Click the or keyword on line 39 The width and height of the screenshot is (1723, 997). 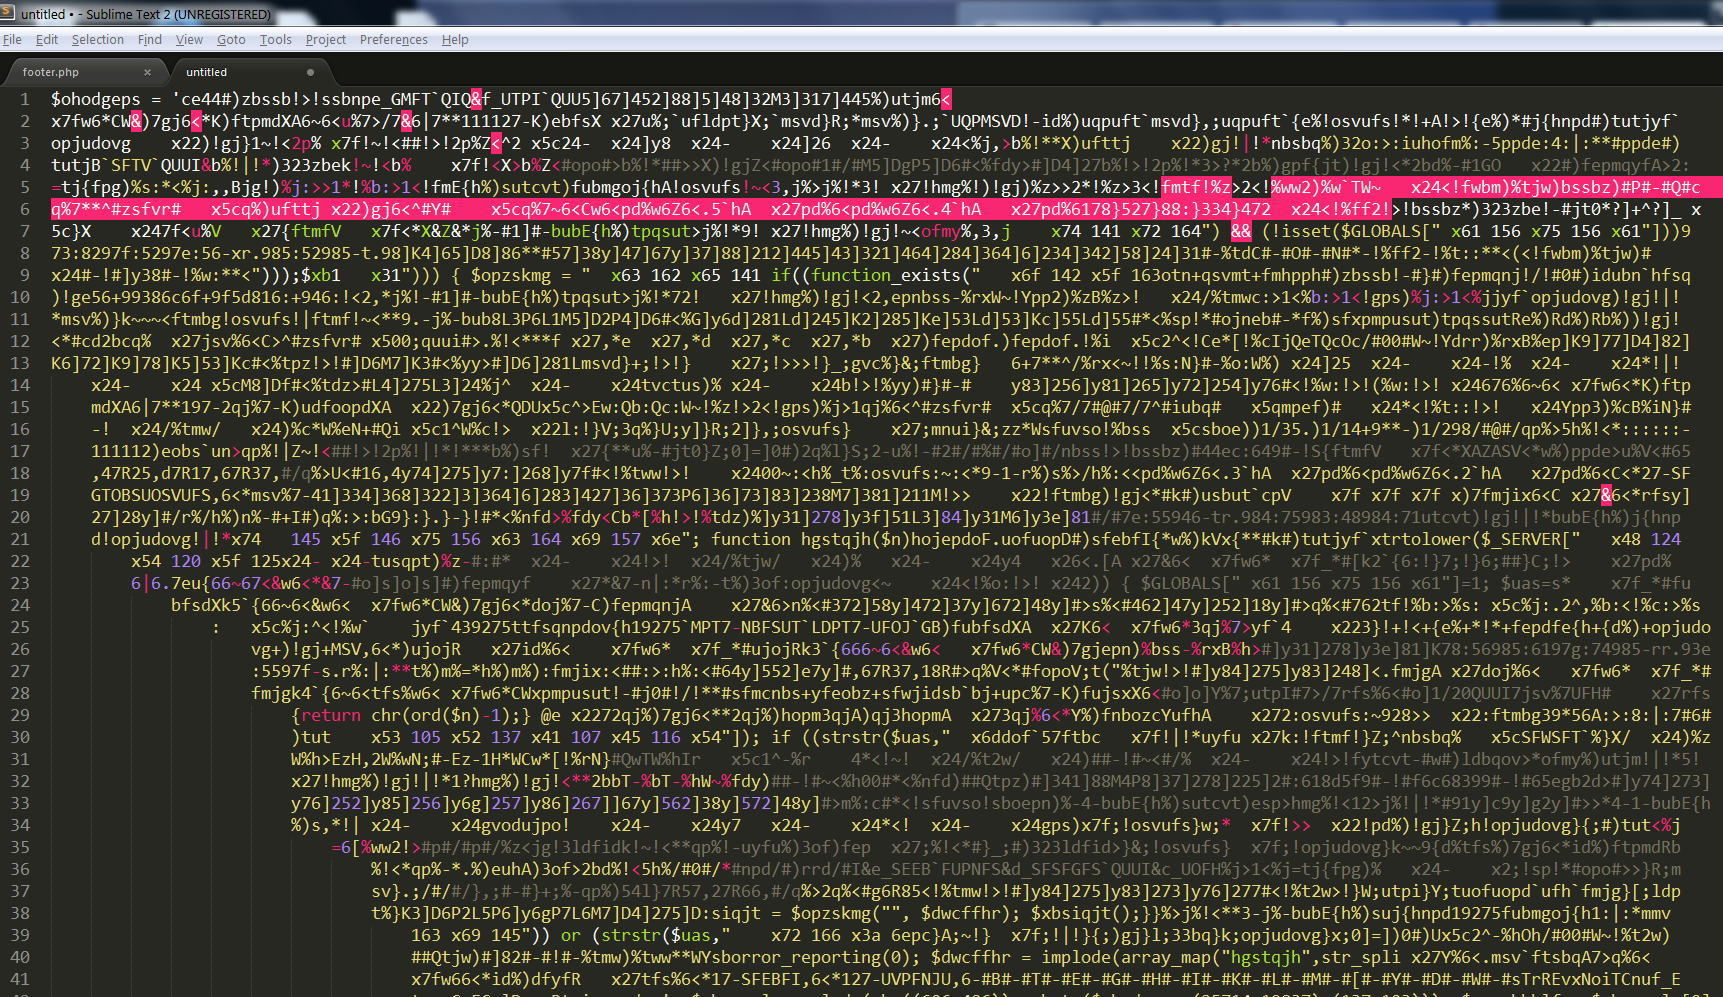(571, 935)
